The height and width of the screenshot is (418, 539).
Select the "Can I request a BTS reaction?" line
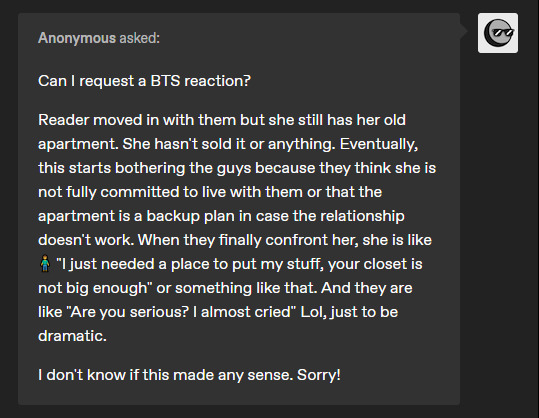pyautogui.click(x=144, y=81)
